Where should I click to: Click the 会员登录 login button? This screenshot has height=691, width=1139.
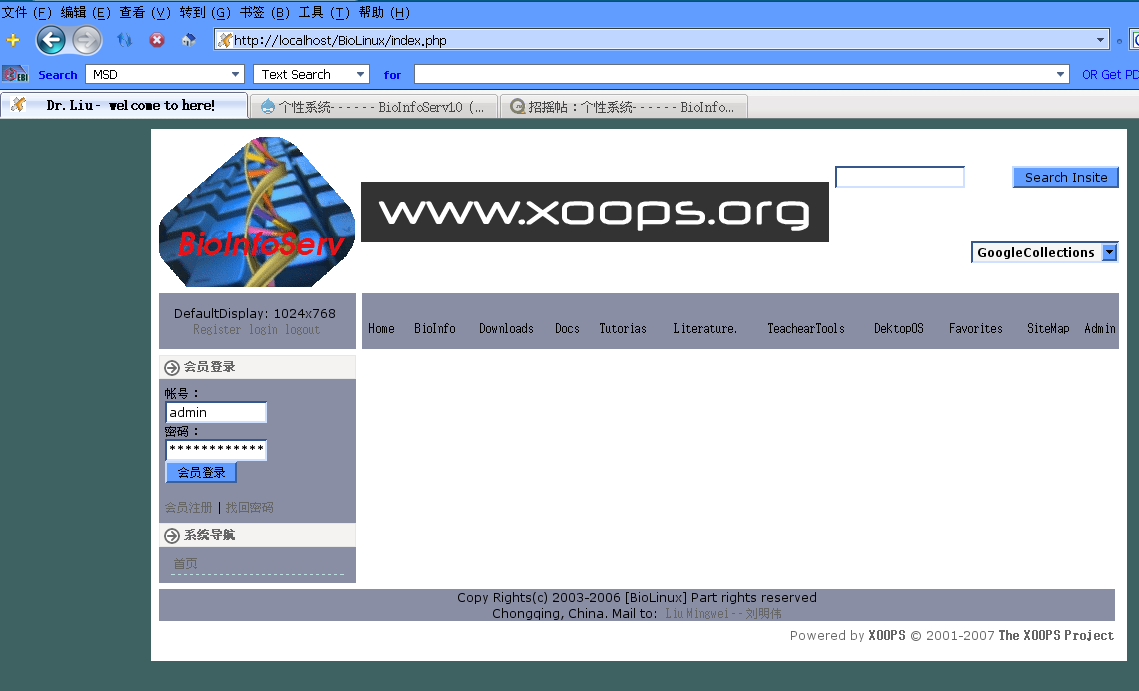point(201,472)
